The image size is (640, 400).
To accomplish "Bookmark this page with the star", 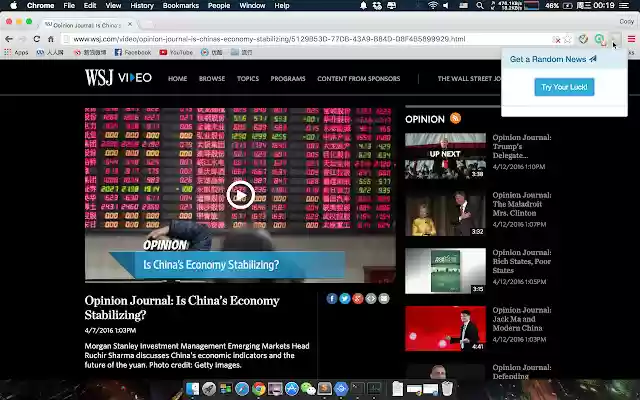I will [568, 39].
